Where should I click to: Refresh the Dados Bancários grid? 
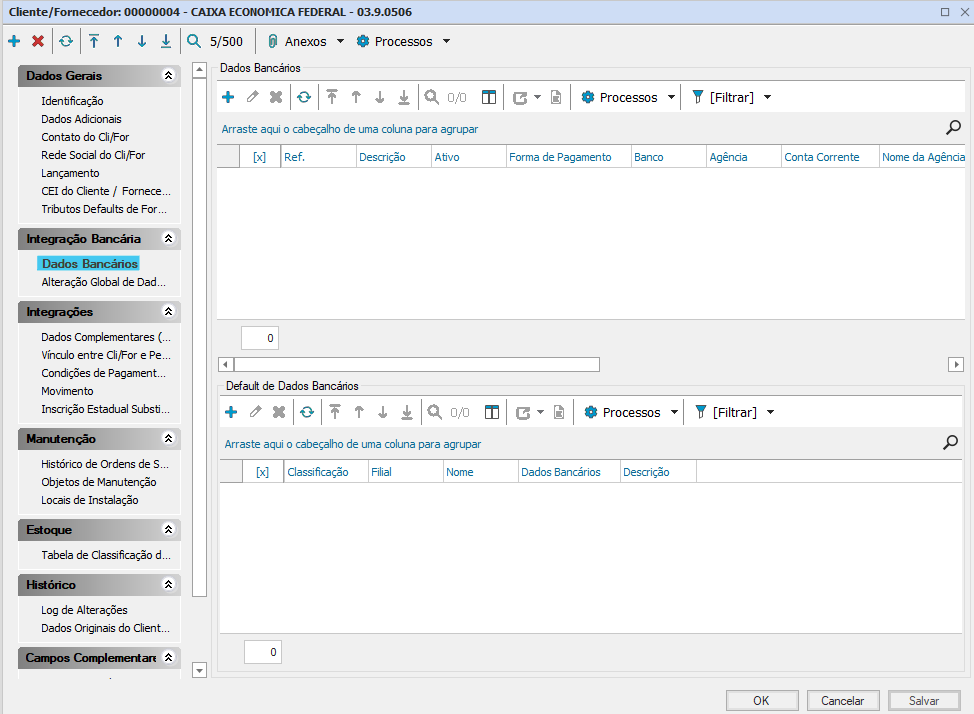pos(303,97)
